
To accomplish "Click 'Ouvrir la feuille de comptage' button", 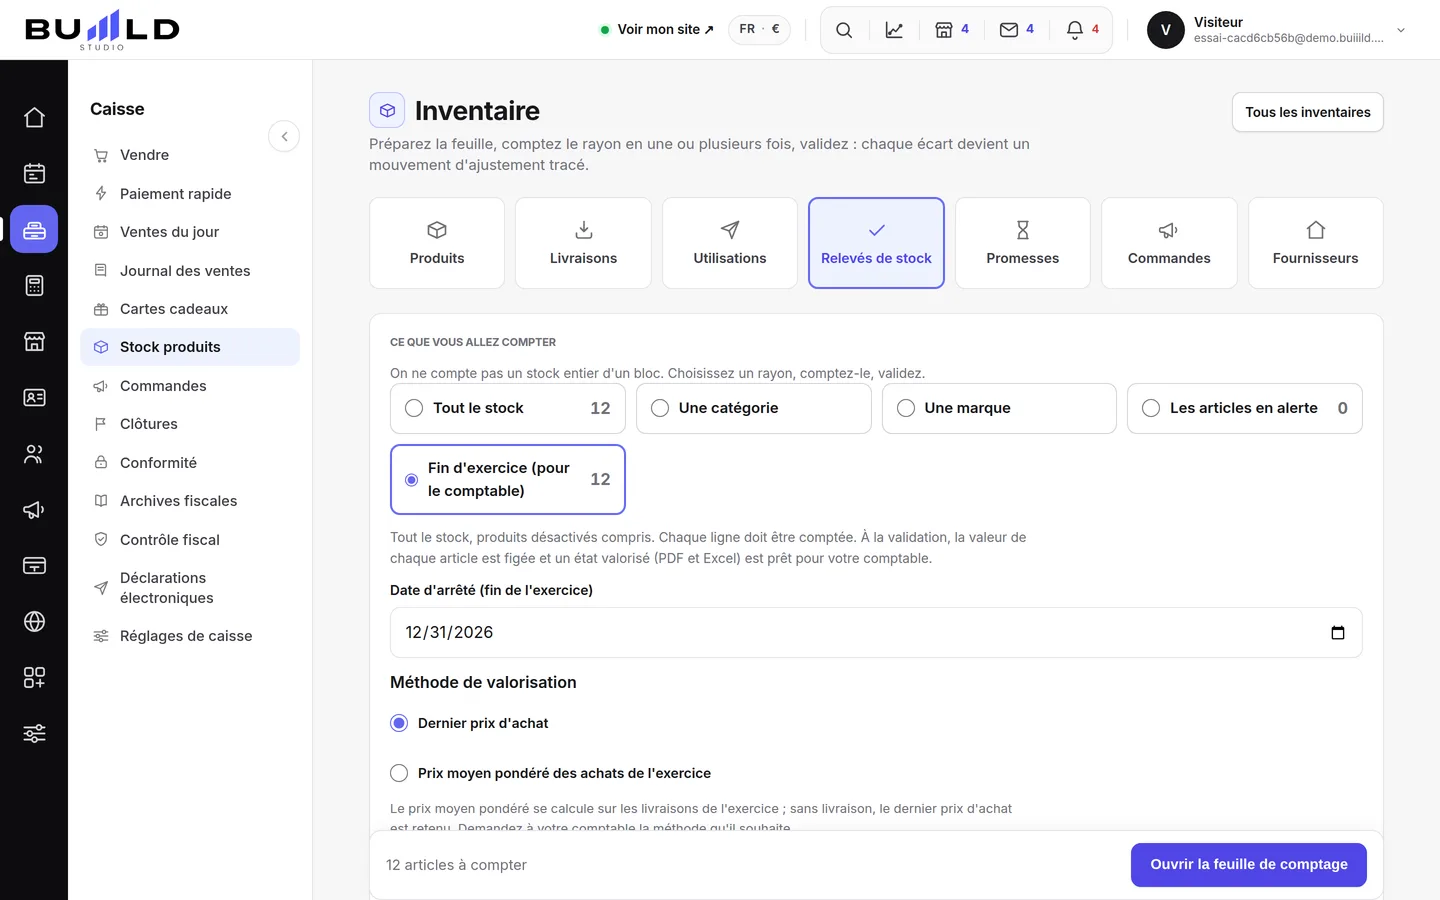I will click(1249, 865).
